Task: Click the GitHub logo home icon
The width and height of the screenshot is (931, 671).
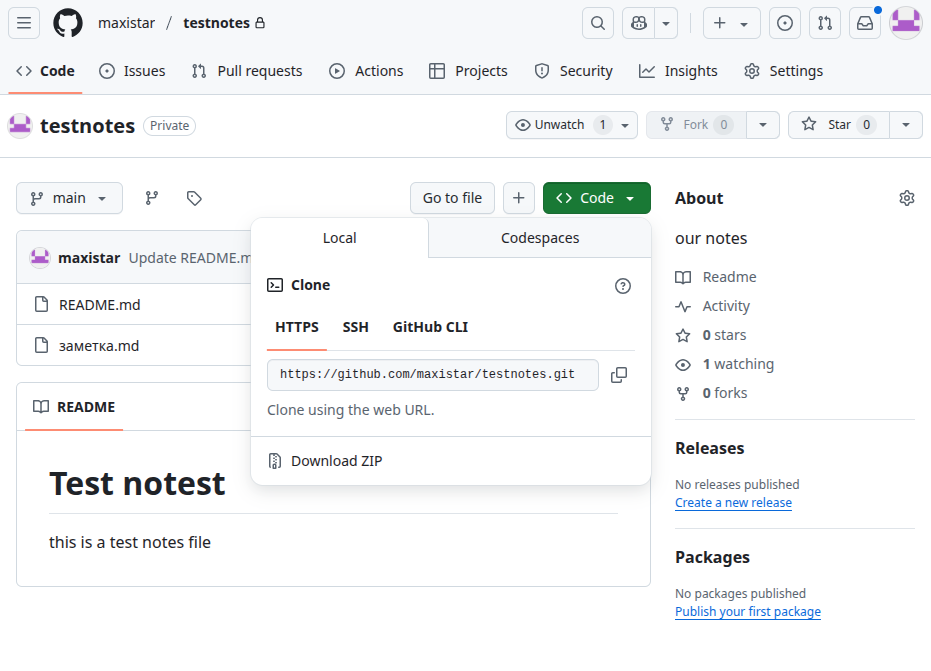Action: [x=68, y=23]
